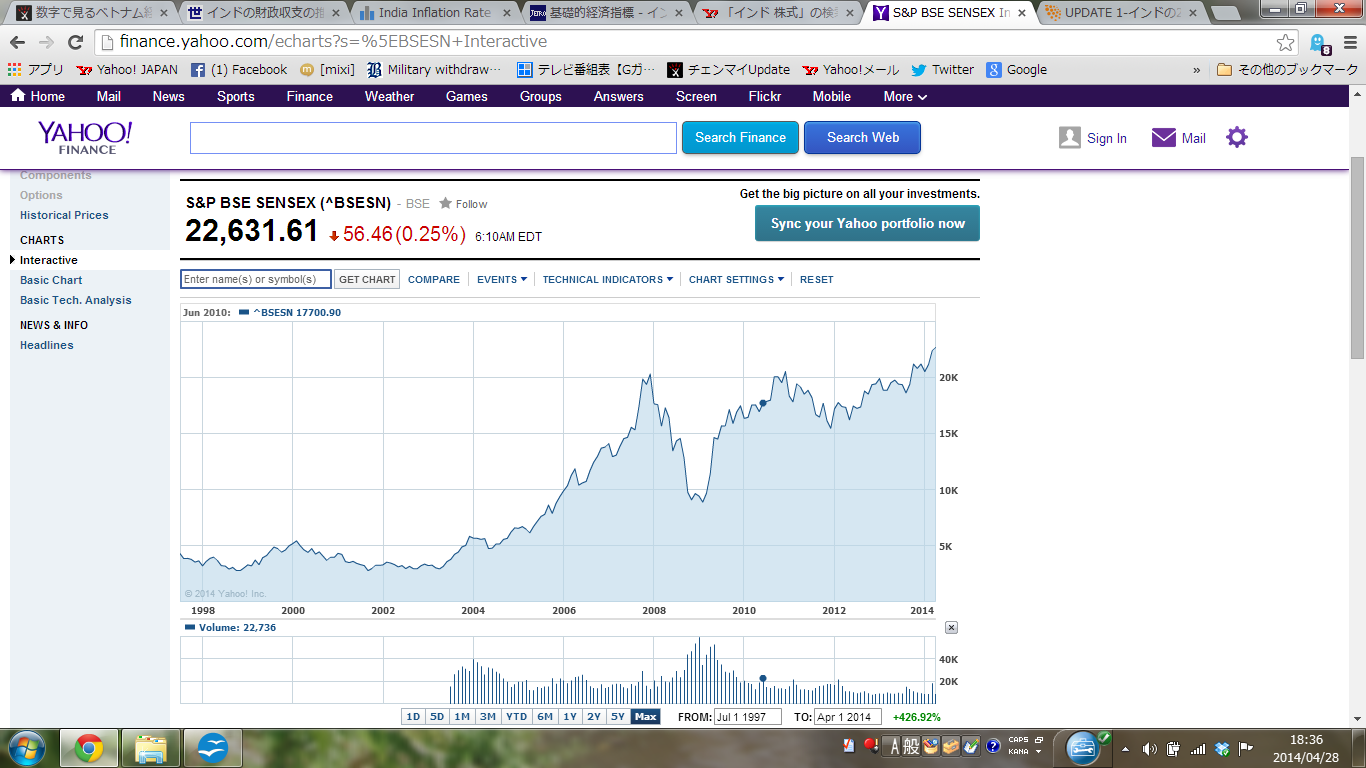Select the Max chart range
Viewport: 1366px width, 768px height.
coord(645,717)
